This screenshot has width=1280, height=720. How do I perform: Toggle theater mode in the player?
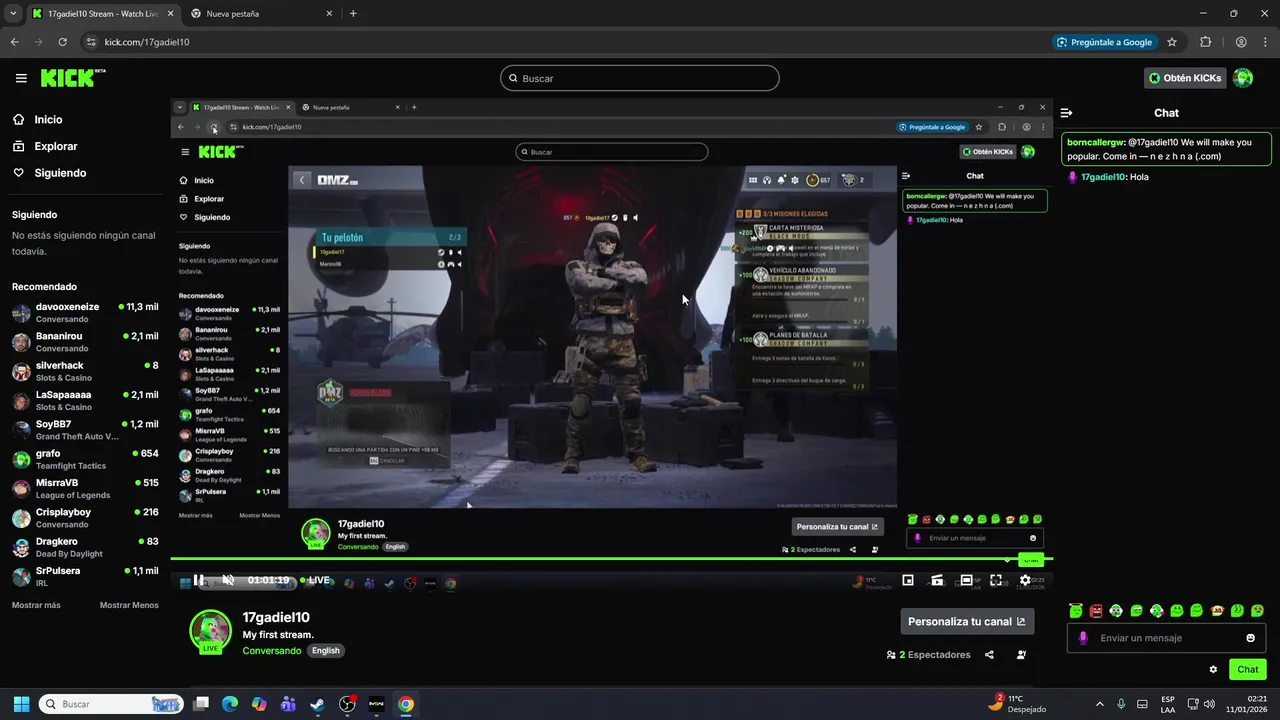click(x=966, y=580)
